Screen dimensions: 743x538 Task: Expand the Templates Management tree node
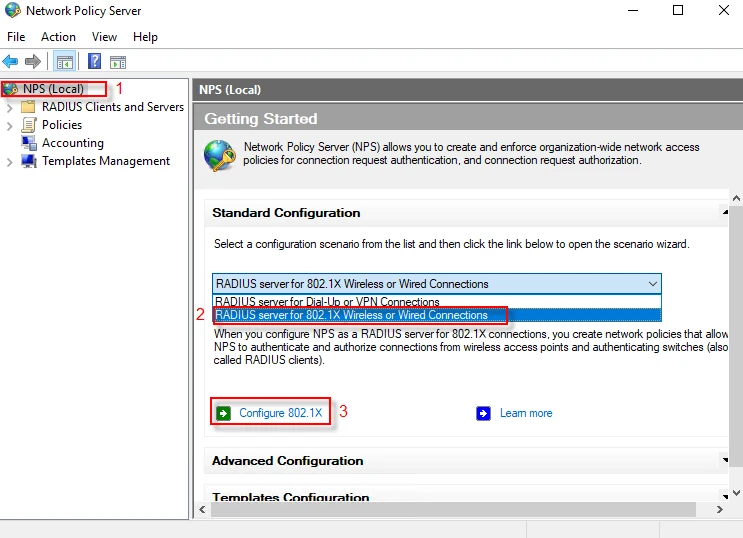10,161
